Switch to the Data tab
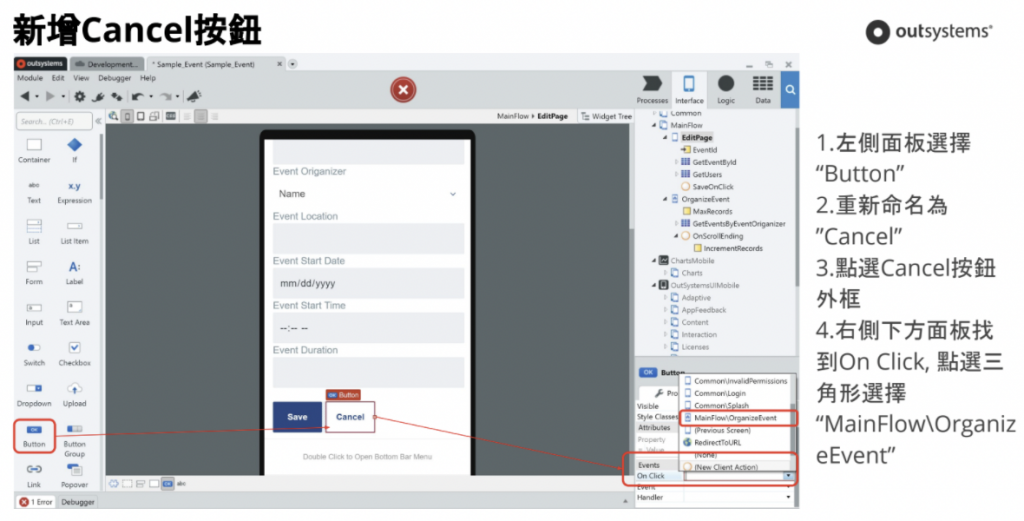Screen dimensions: 1024x521 pyautogui.click(x=762, y=89)
